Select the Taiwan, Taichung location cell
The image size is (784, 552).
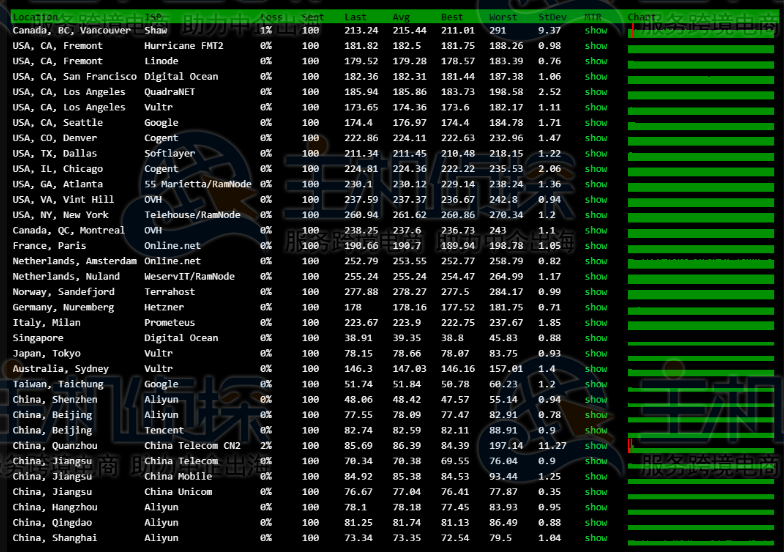tap(57, 385)
